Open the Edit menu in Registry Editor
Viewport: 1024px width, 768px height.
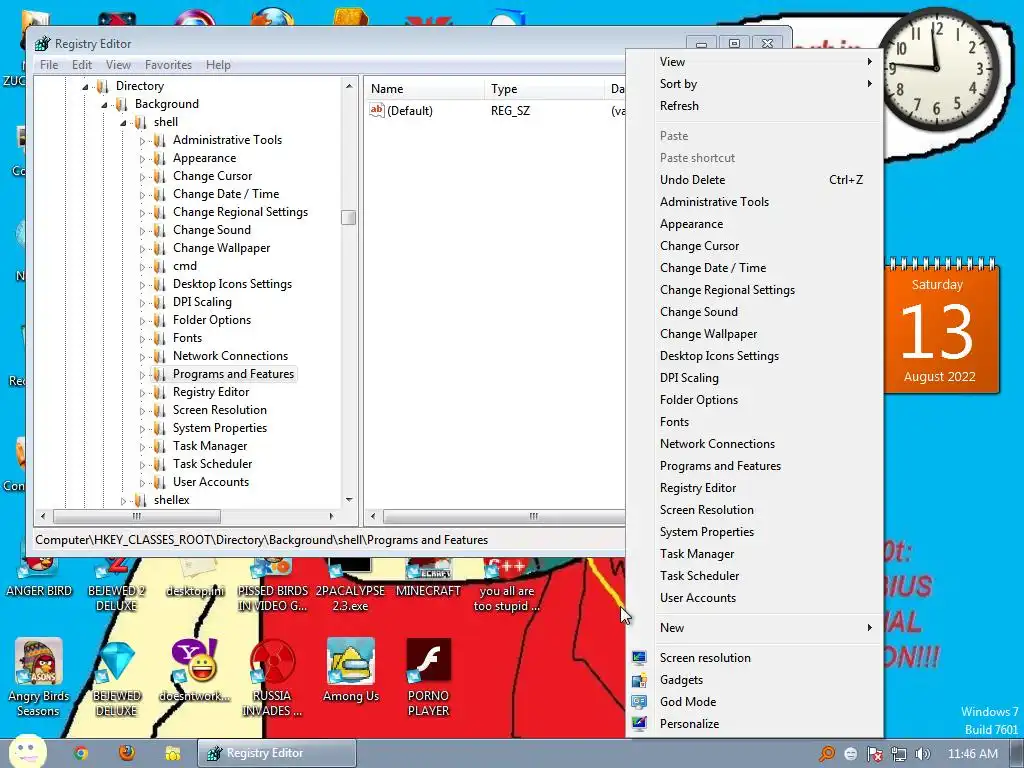(82, 65)
